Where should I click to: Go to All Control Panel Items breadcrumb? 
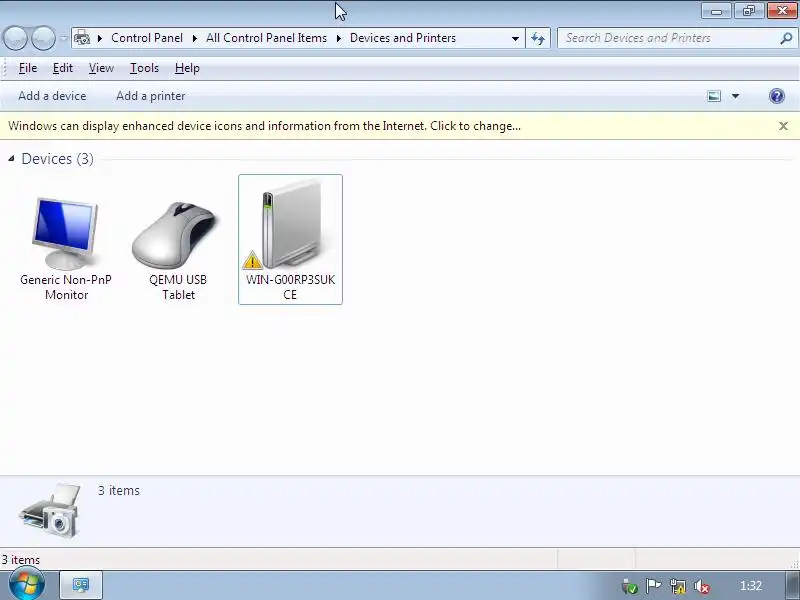pyautogui.click(x=266, y=38)
